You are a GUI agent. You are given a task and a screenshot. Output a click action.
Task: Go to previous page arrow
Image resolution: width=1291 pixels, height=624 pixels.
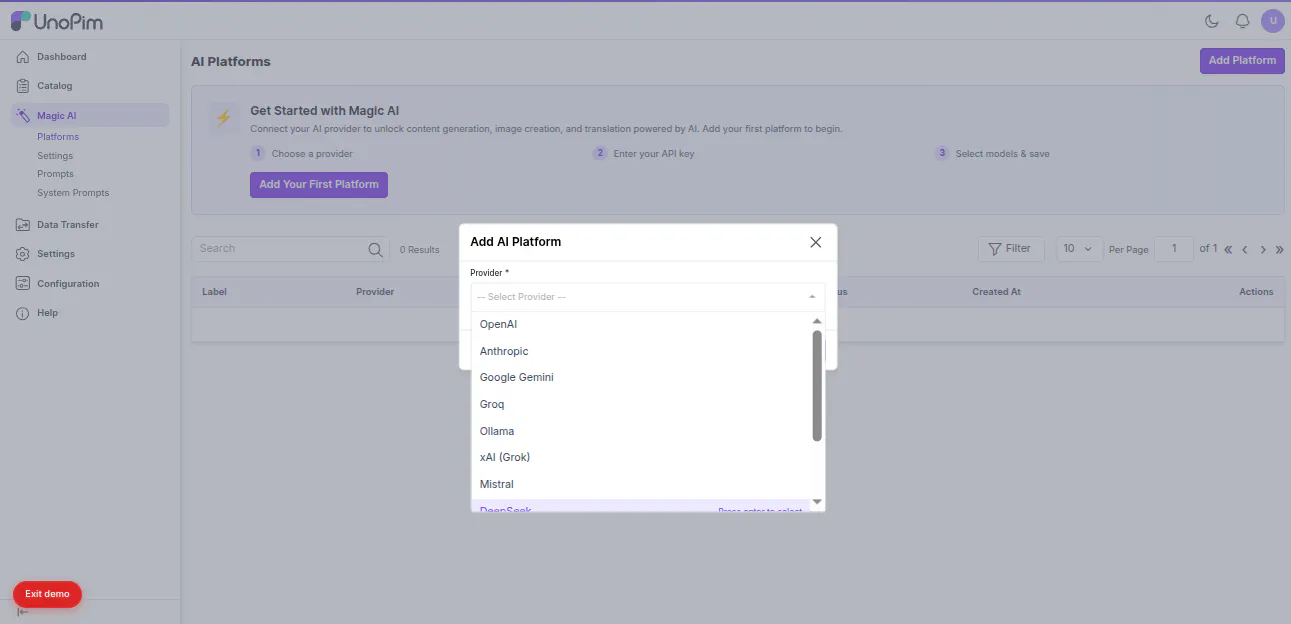(x=1245, y=250)
